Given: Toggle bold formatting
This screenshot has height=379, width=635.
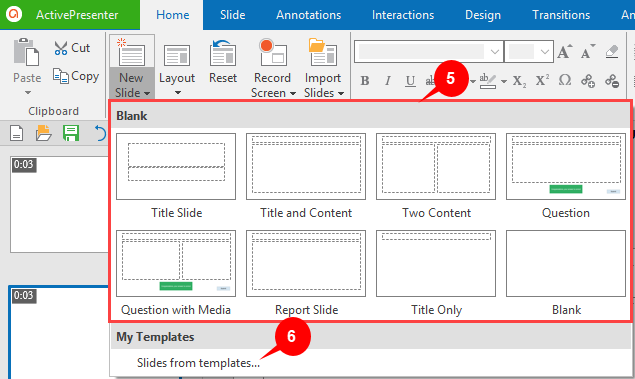Looking at the screenshot, I should tap(364, 81).
